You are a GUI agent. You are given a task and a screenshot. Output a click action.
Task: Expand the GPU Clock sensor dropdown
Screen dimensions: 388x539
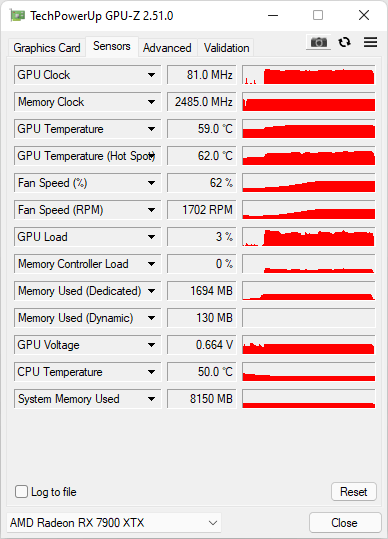pos(151,75)
